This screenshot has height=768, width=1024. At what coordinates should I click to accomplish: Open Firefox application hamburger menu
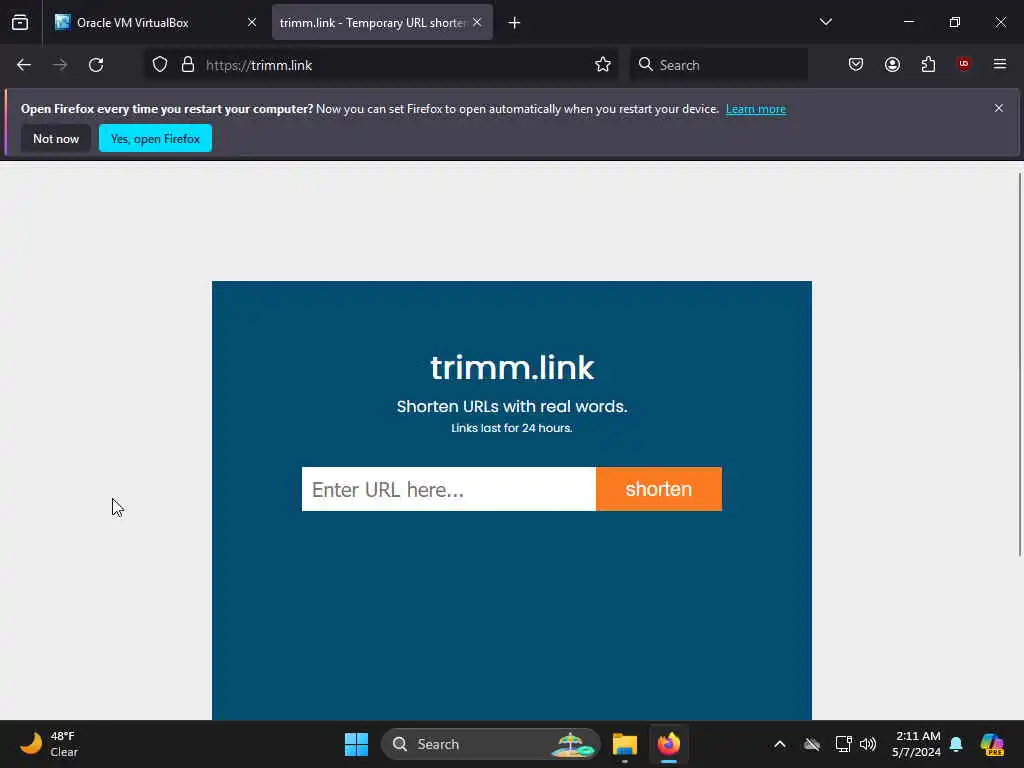1000,64
